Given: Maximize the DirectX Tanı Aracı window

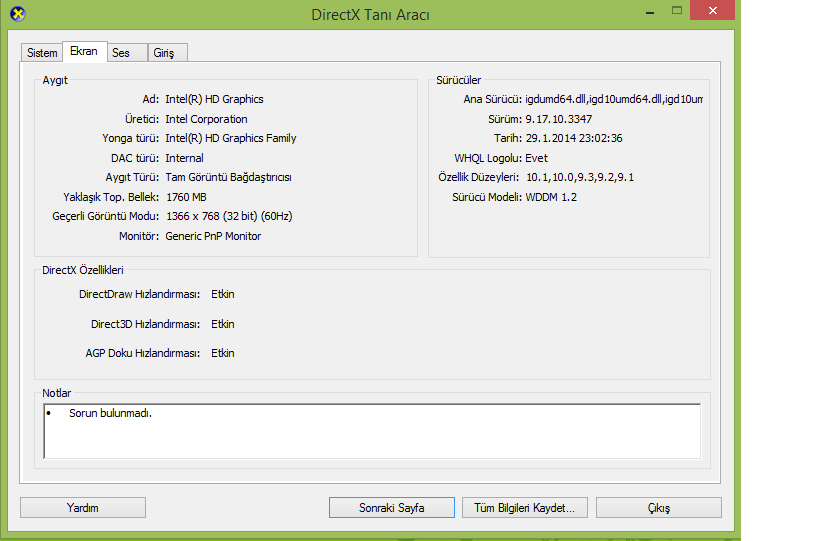Looking at the screenshot, I should click(677, 10).
